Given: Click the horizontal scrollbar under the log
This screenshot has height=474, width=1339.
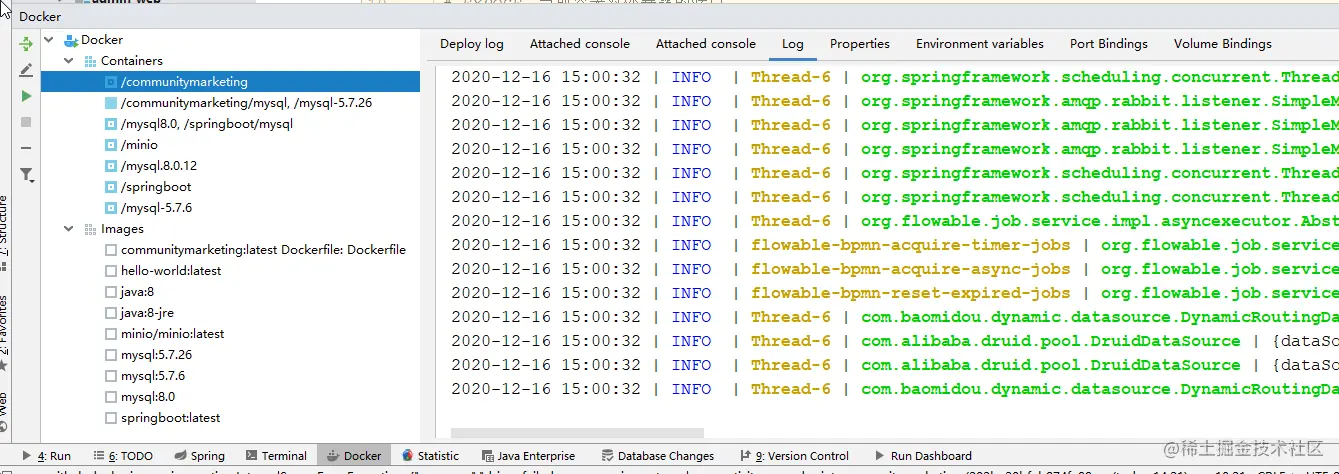Looking at the screenshot, I should (577, 433).
